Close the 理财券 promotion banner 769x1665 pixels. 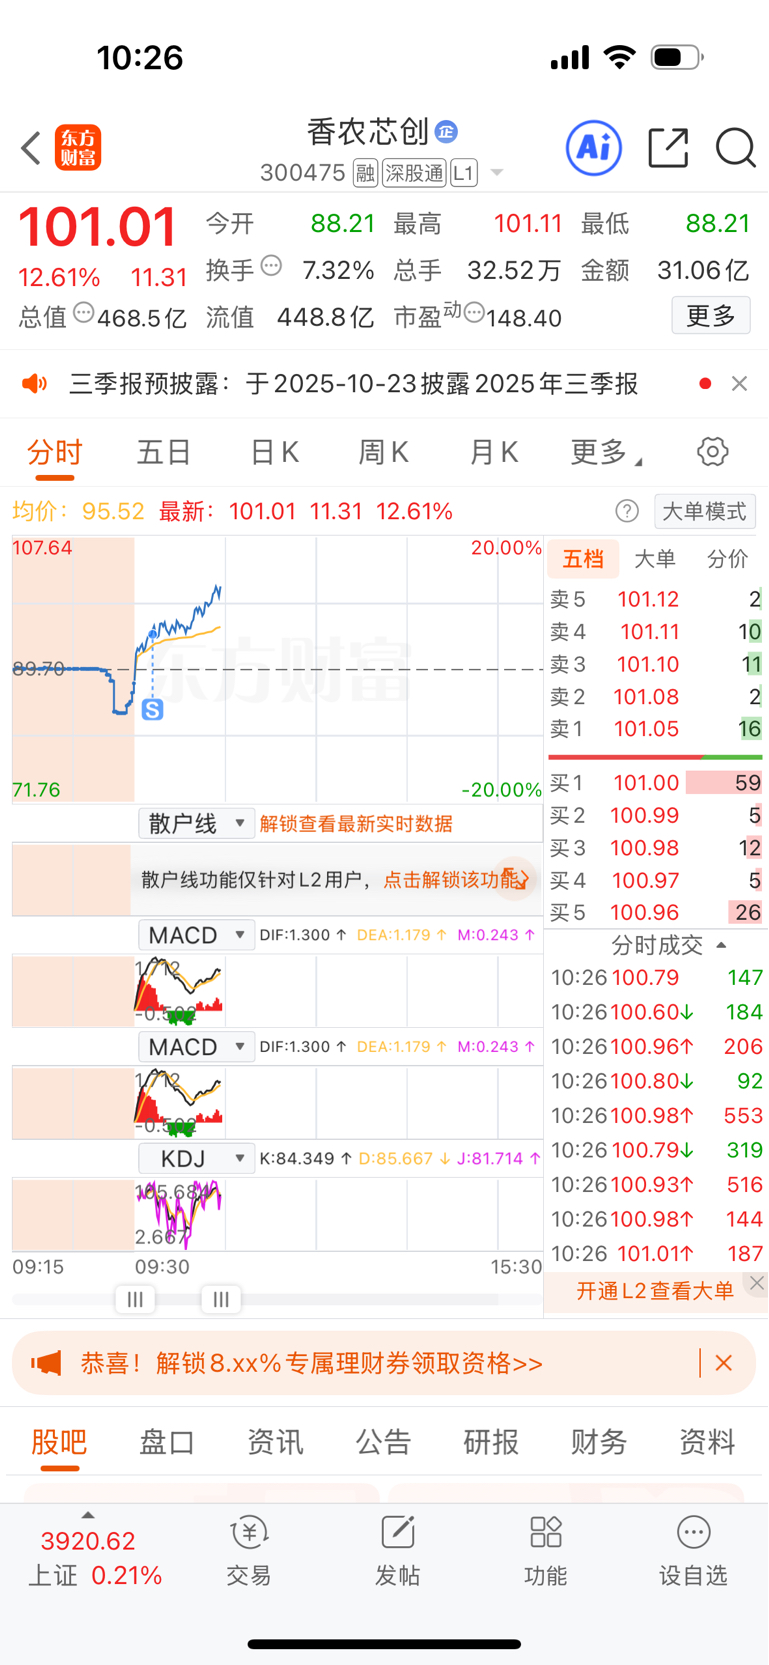724,1363
